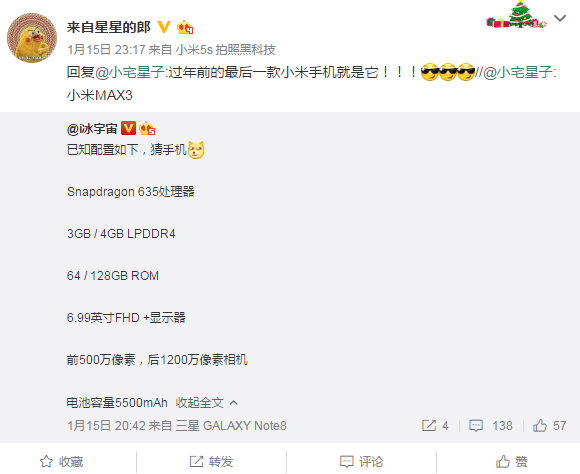Screen dimensions: 580x474
Task: Like this post with the 赞 button
Action: (512, 461)
